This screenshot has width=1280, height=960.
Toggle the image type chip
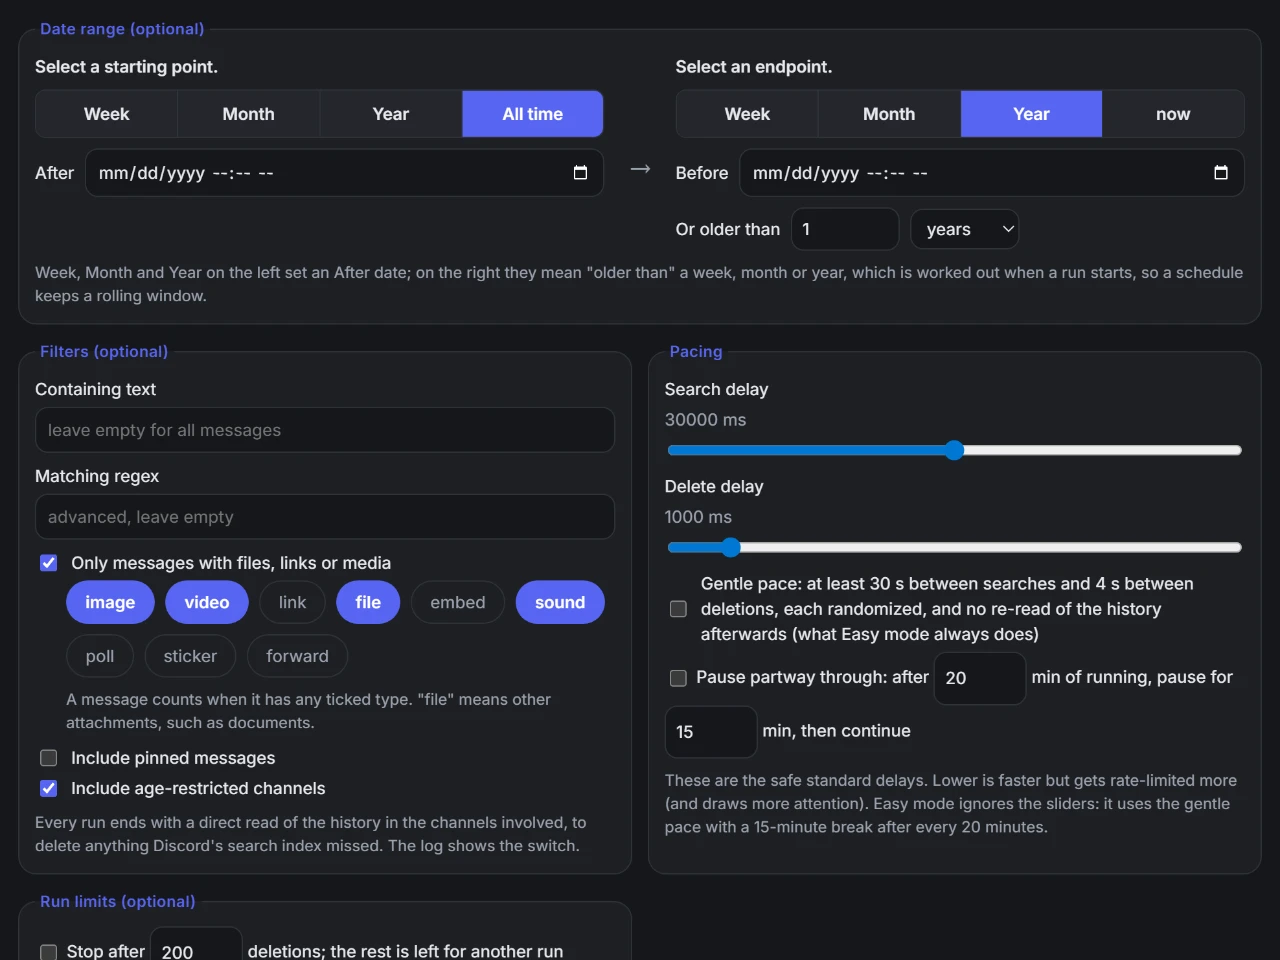110,602
